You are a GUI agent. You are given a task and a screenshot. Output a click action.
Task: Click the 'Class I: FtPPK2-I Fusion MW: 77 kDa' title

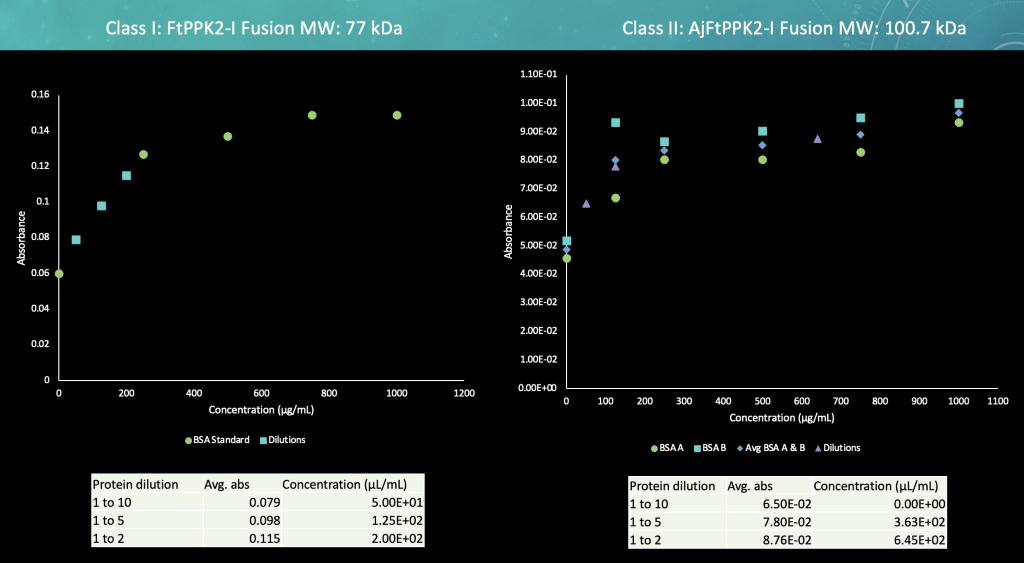(254, 28)
